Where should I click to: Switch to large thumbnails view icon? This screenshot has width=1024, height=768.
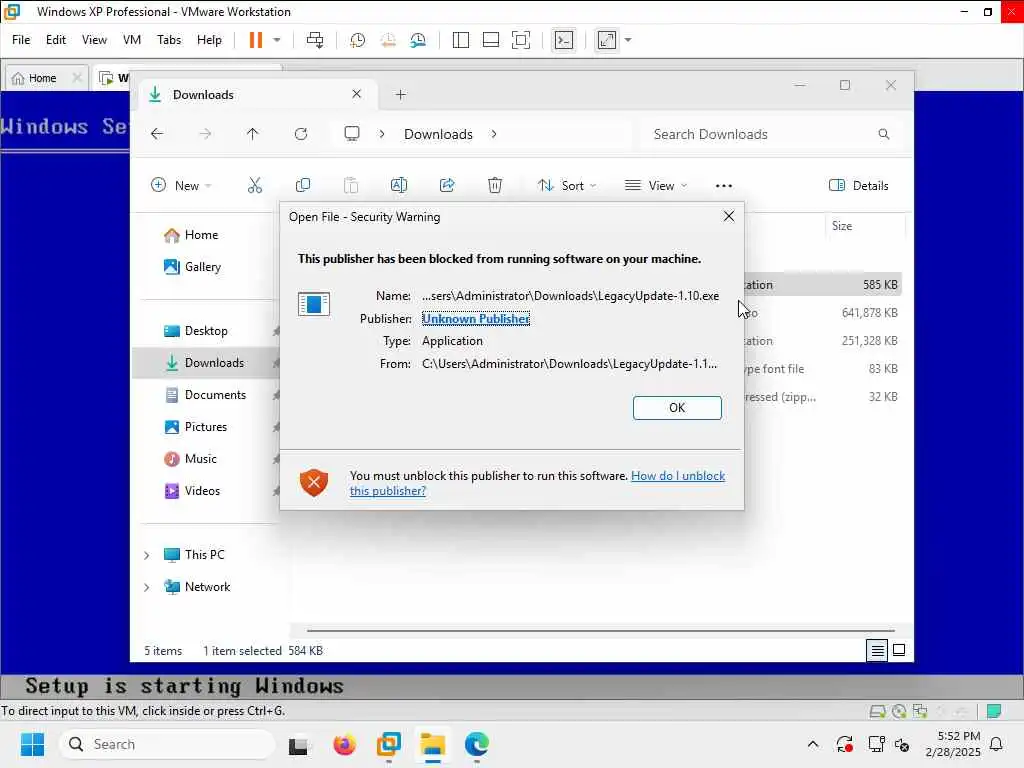[x=899, y=650]
